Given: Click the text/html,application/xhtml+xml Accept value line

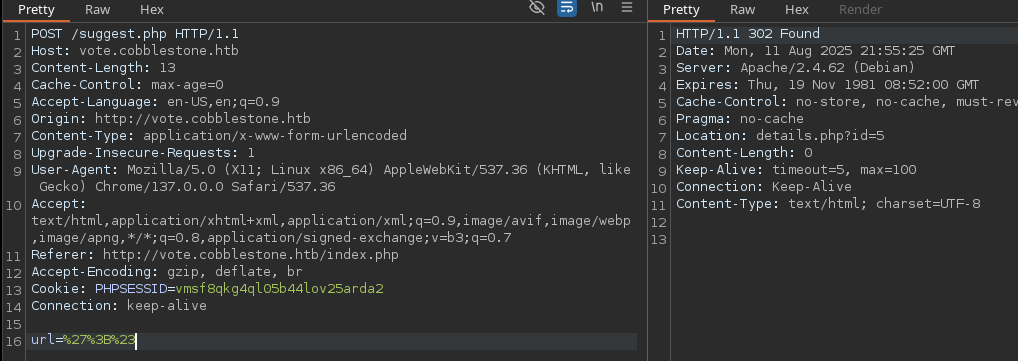Looking at the screenshot, I should pos(330,221).
